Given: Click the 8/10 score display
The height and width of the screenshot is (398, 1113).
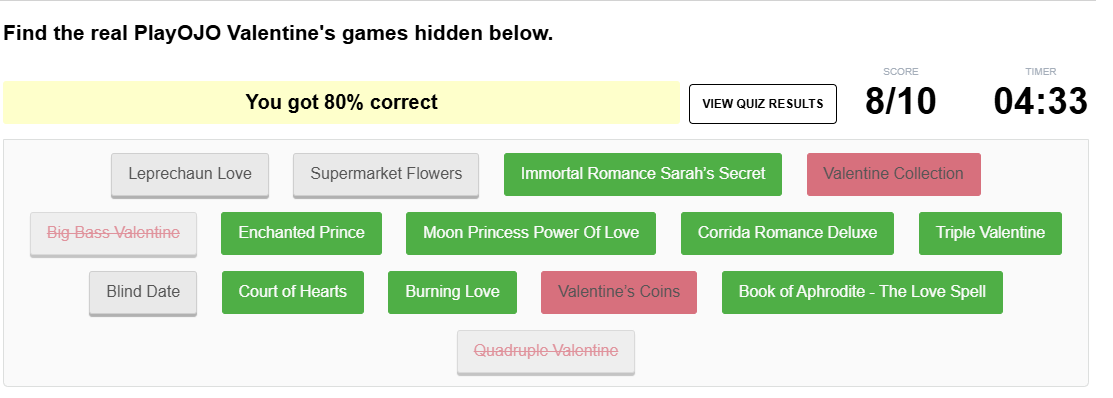Looking at the screenshot, I should tap(901, 101).
